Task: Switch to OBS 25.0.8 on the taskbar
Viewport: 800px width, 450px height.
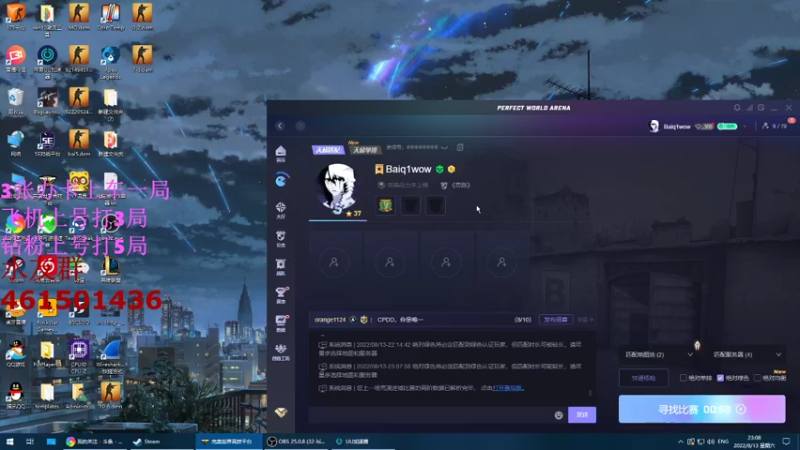Action: tap(296, 442)
